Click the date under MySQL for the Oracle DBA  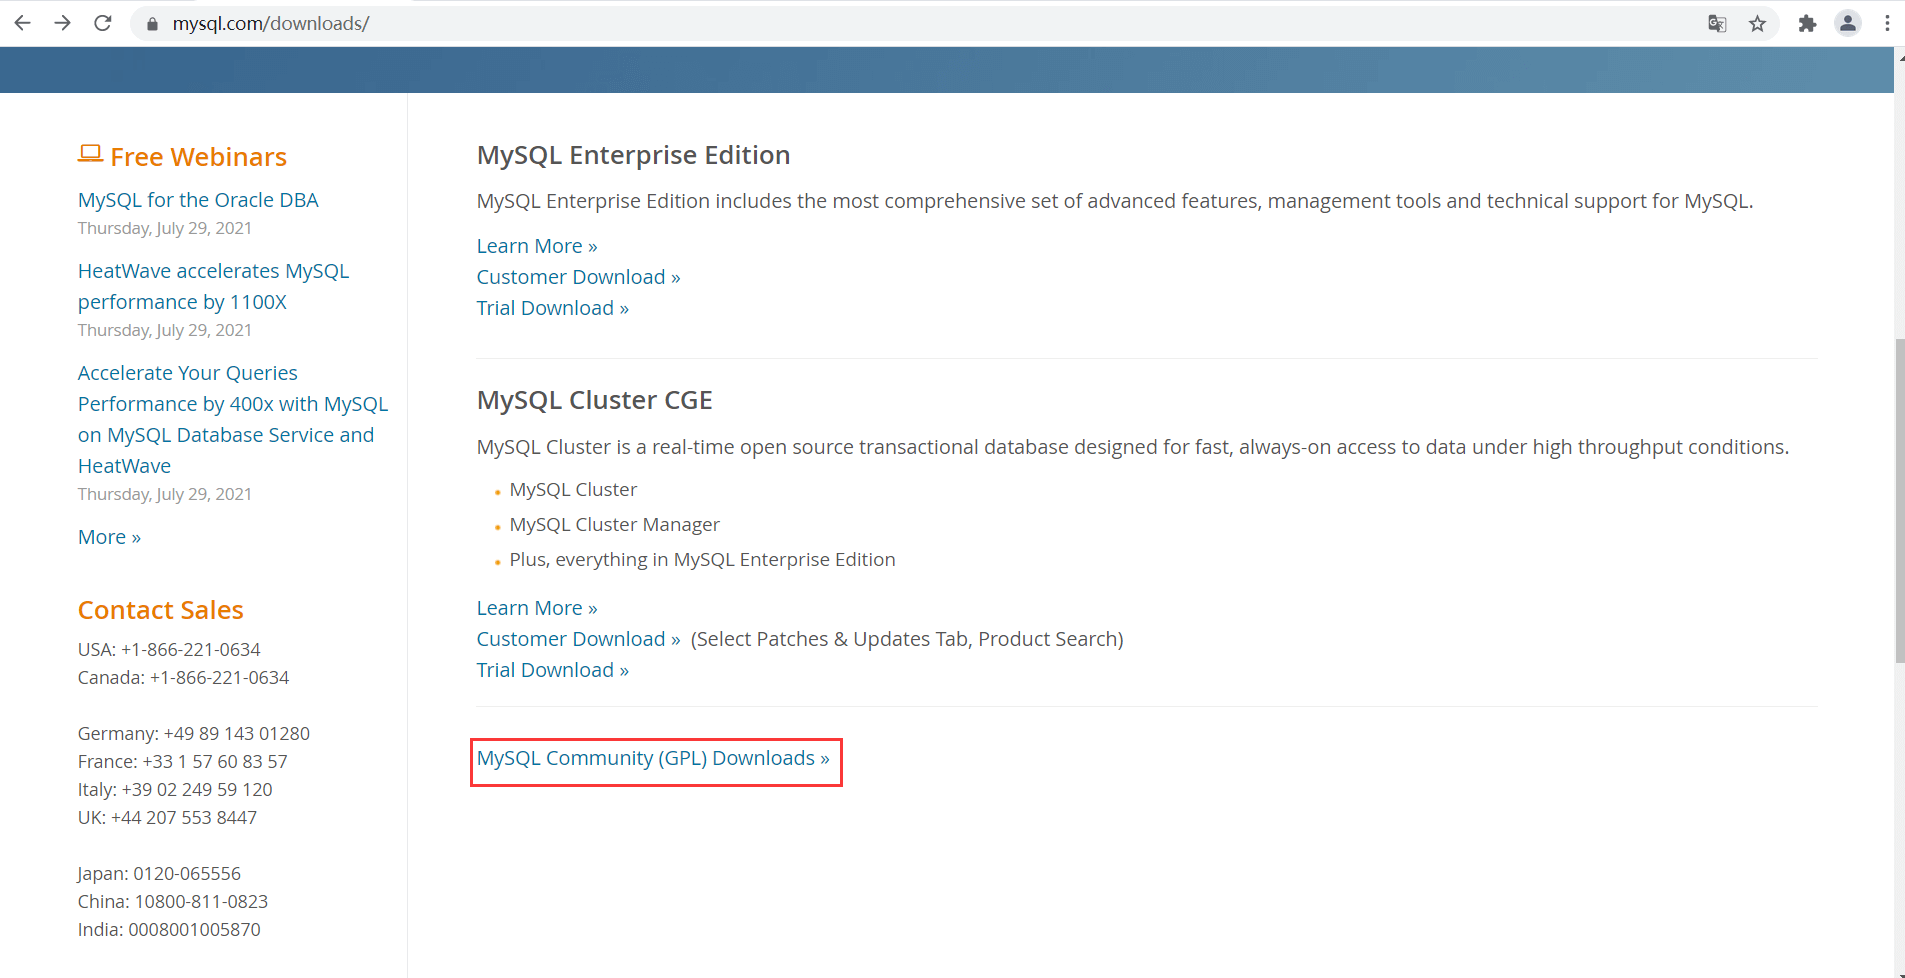[x=165, y=228]
